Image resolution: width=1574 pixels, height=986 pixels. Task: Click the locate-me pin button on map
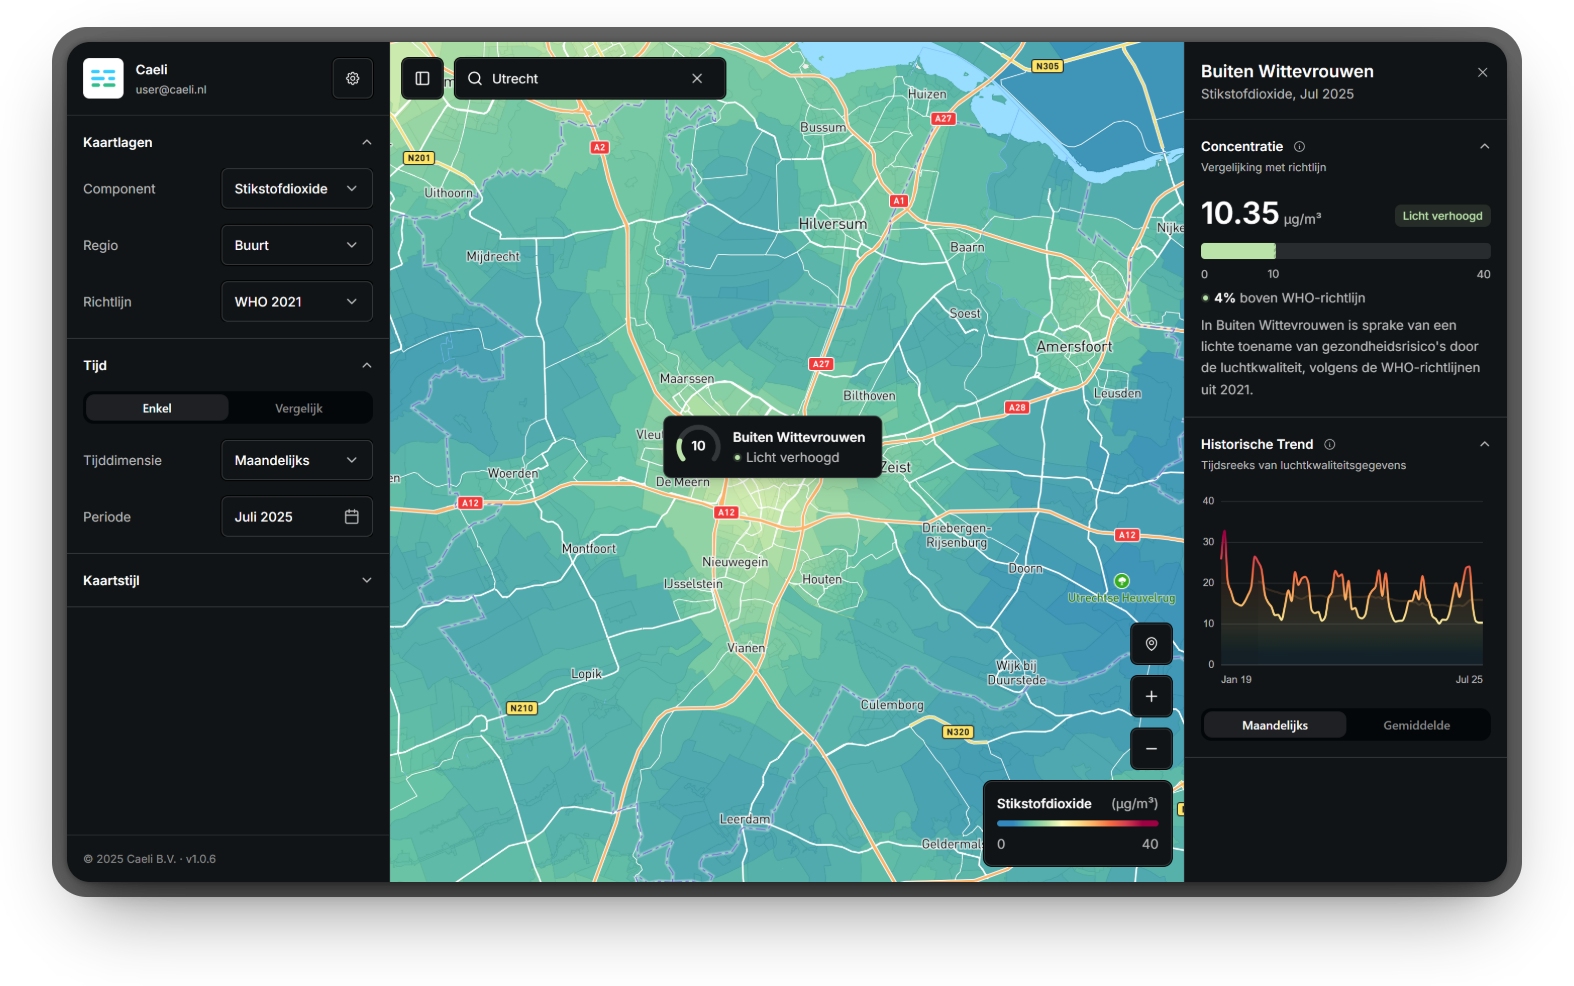[x=1151, y=644]
